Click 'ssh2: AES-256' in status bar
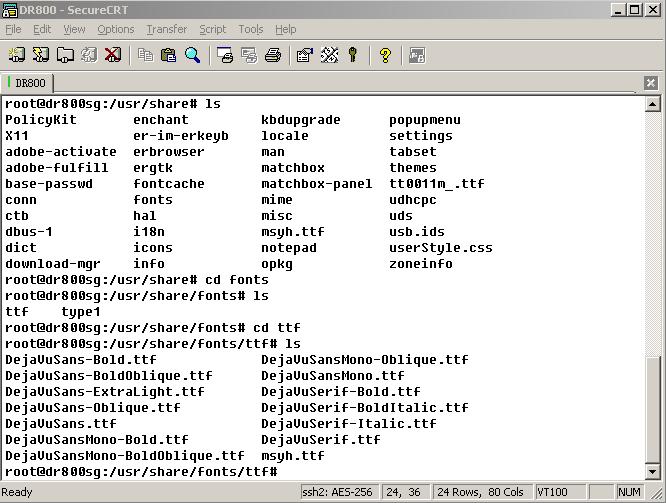Viewport: 666px width, 503px height. (337, 492)
